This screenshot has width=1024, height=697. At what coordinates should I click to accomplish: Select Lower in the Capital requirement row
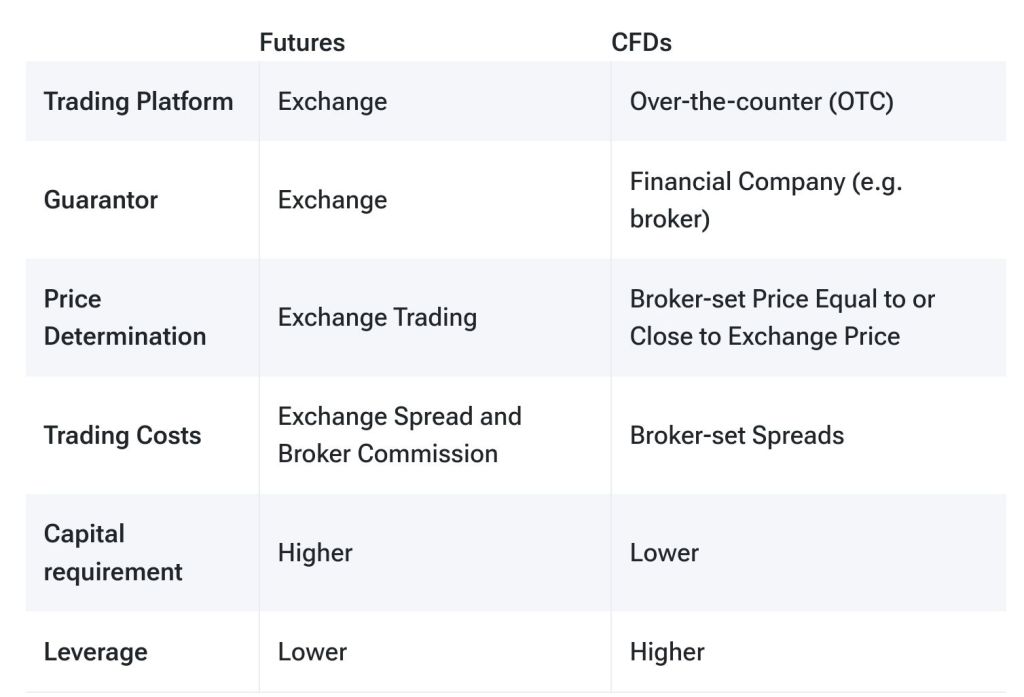[664, 552]
